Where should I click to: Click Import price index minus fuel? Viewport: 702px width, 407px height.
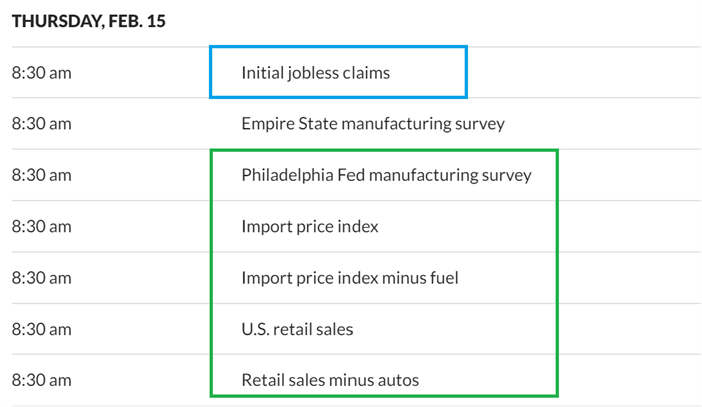[350, 277]
